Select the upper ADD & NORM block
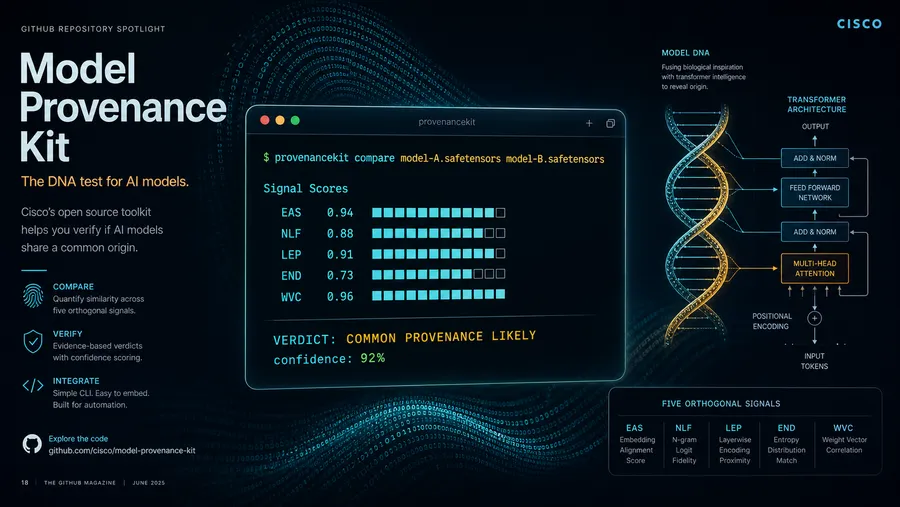Image resolution: width=900 pixels, height=507 pixels. coord(814,158)
